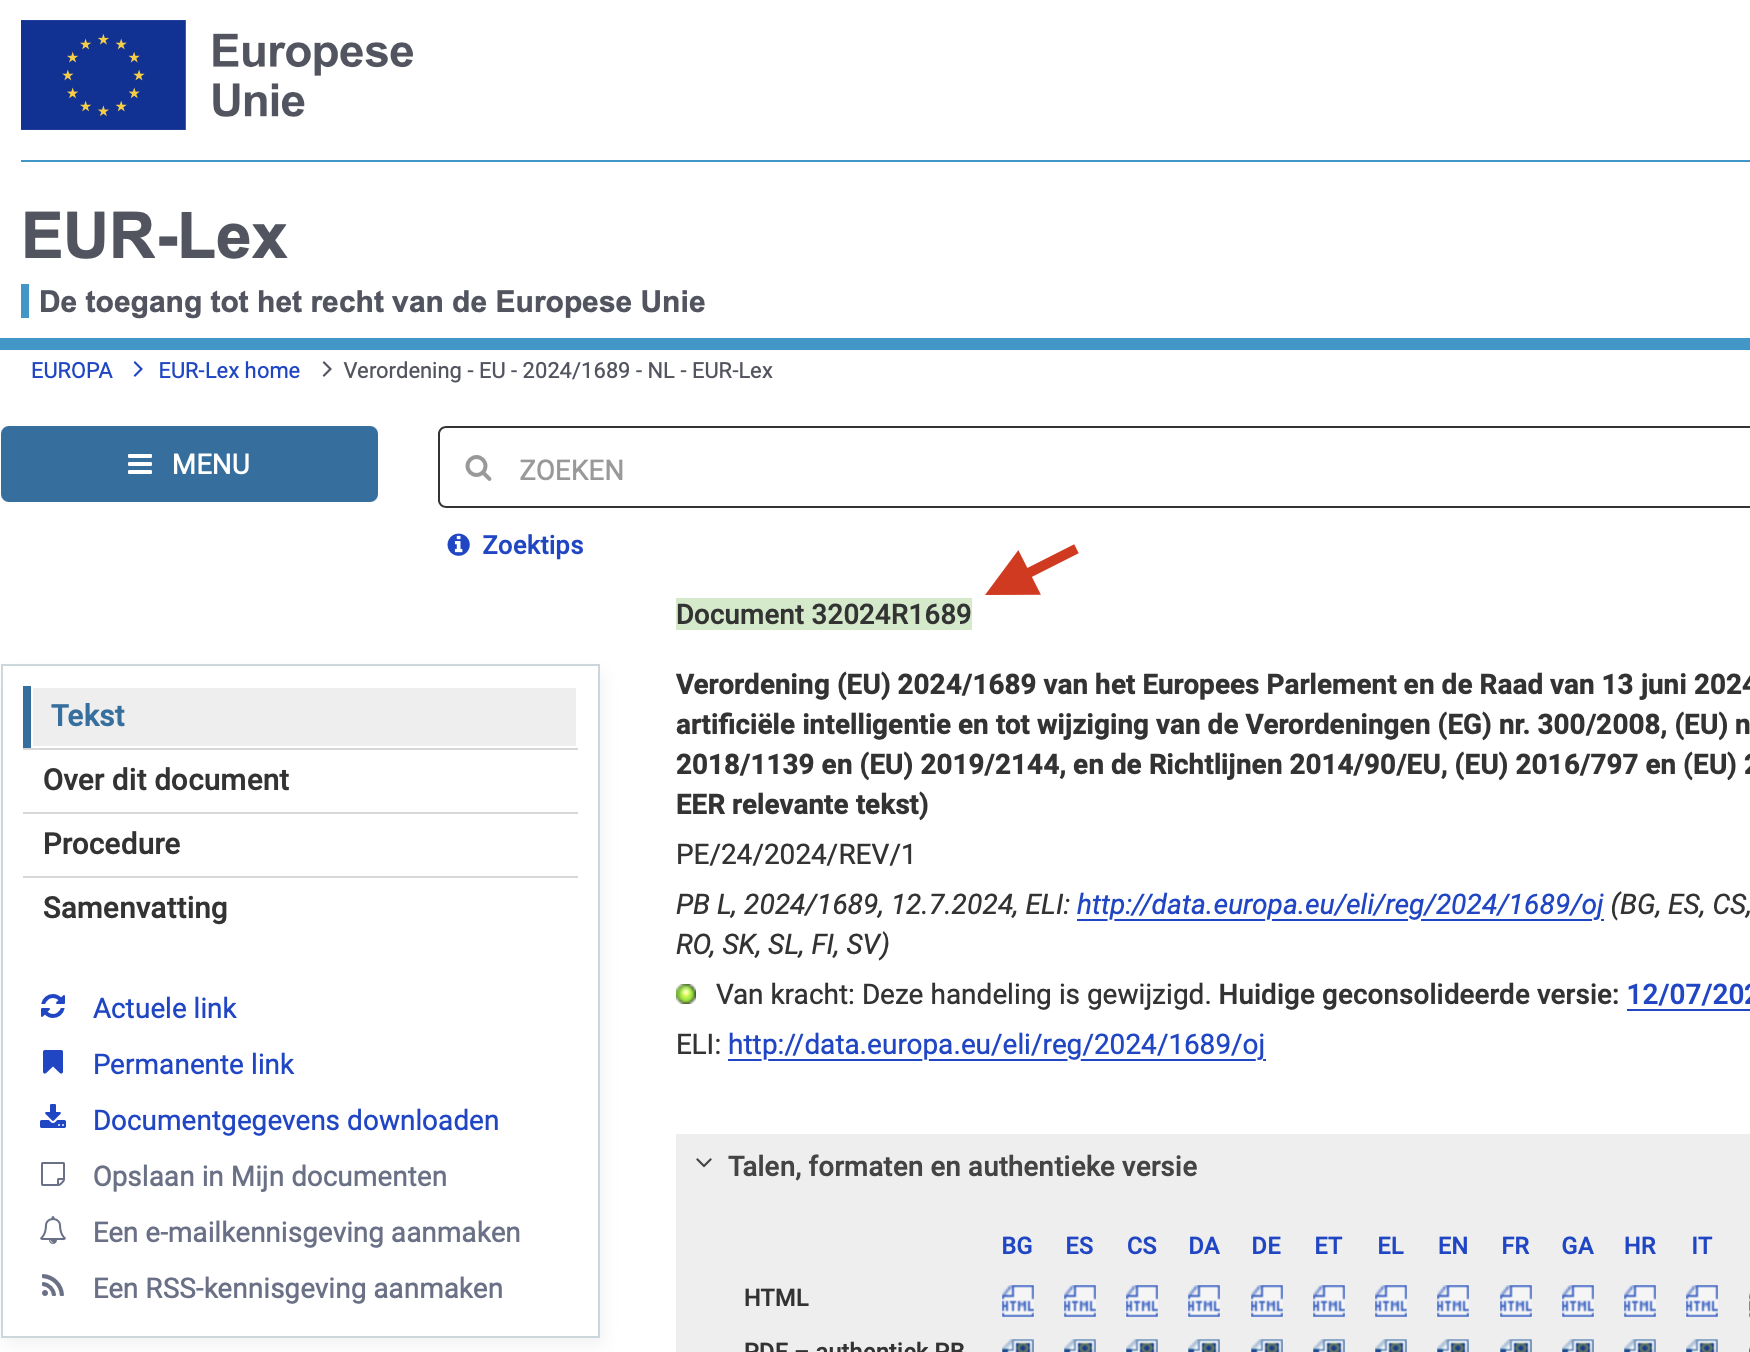The width and height of the screenshot is (1750, 1352).
Task: Focus the ZOEKEN search field
Action: [1095, 468]
